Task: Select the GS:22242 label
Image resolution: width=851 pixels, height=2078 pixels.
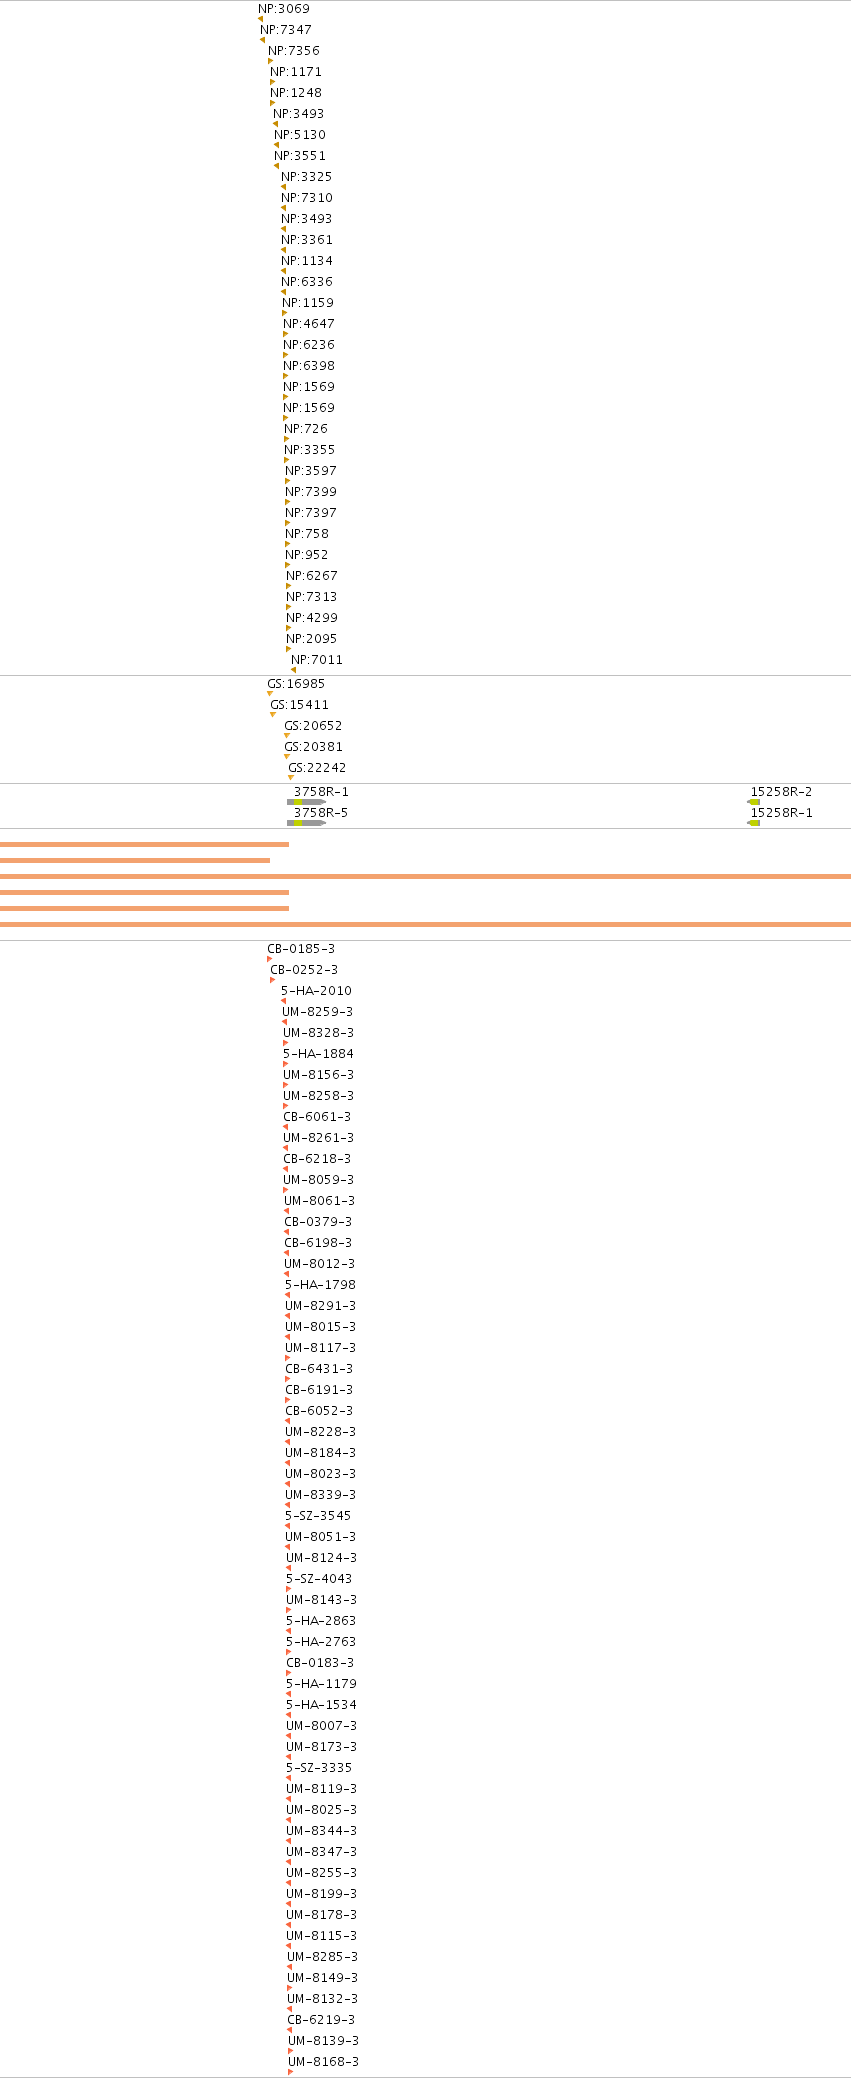Action: point(317,768)
